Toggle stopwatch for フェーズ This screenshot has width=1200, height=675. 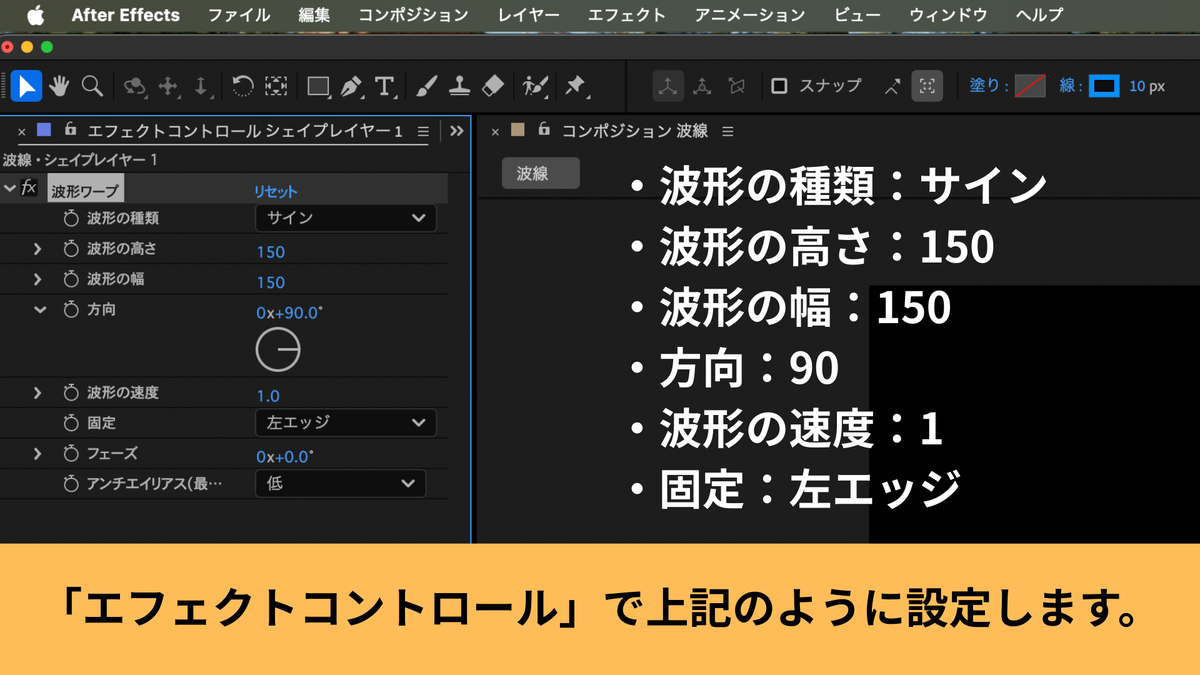click(71, 454)
